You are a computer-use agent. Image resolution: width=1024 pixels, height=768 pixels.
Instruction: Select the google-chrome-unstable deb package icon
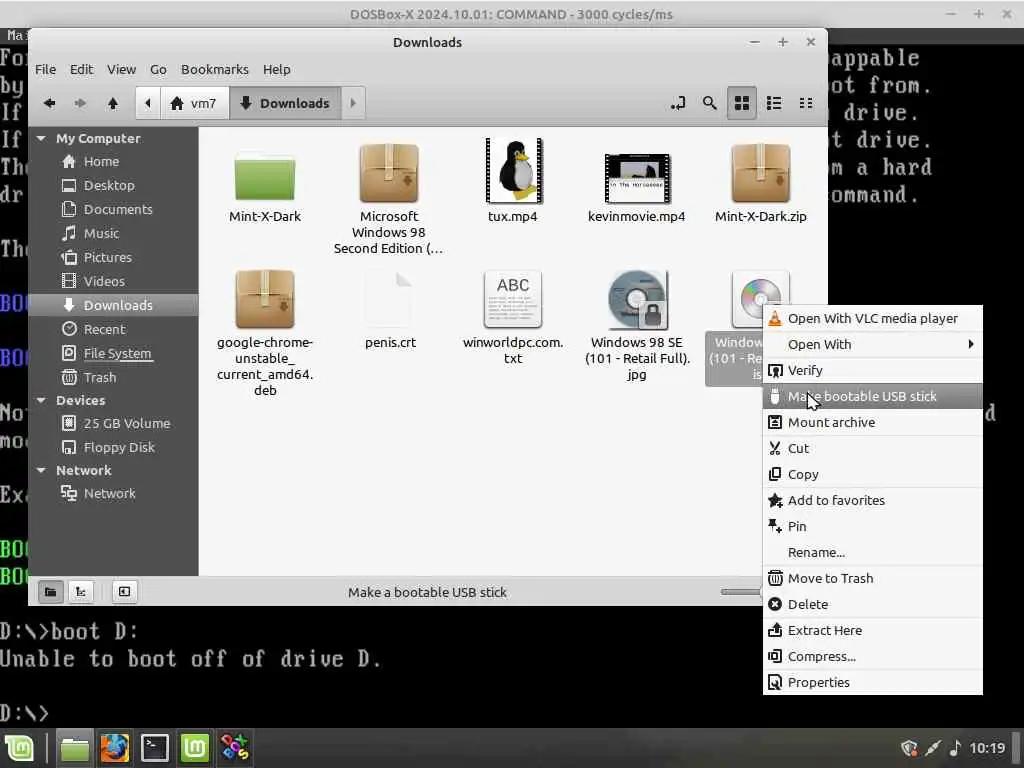click(x=264, y=299)
